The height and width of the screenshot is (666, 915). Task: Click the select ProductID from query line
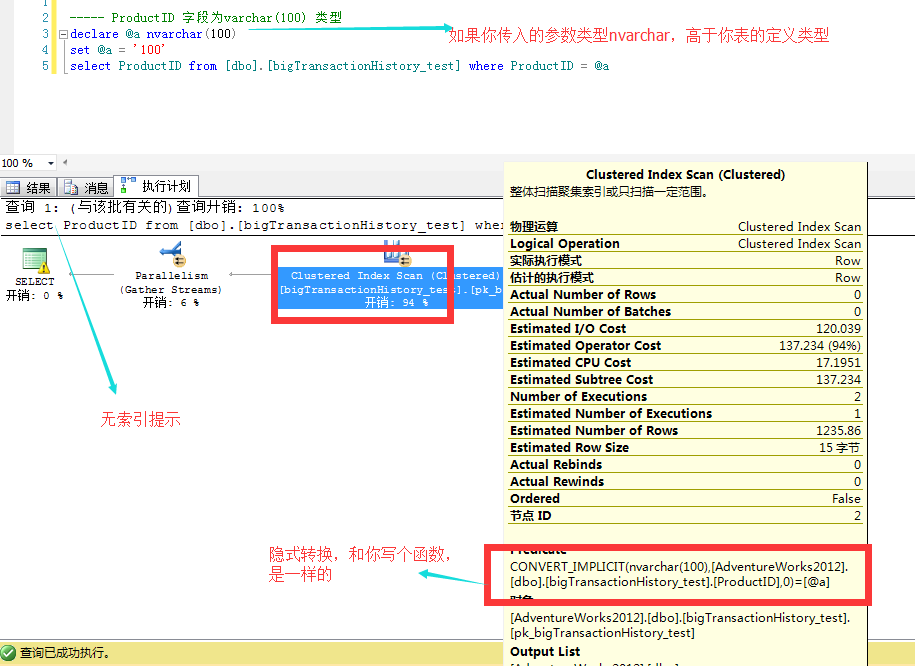(x=340, y=66)
